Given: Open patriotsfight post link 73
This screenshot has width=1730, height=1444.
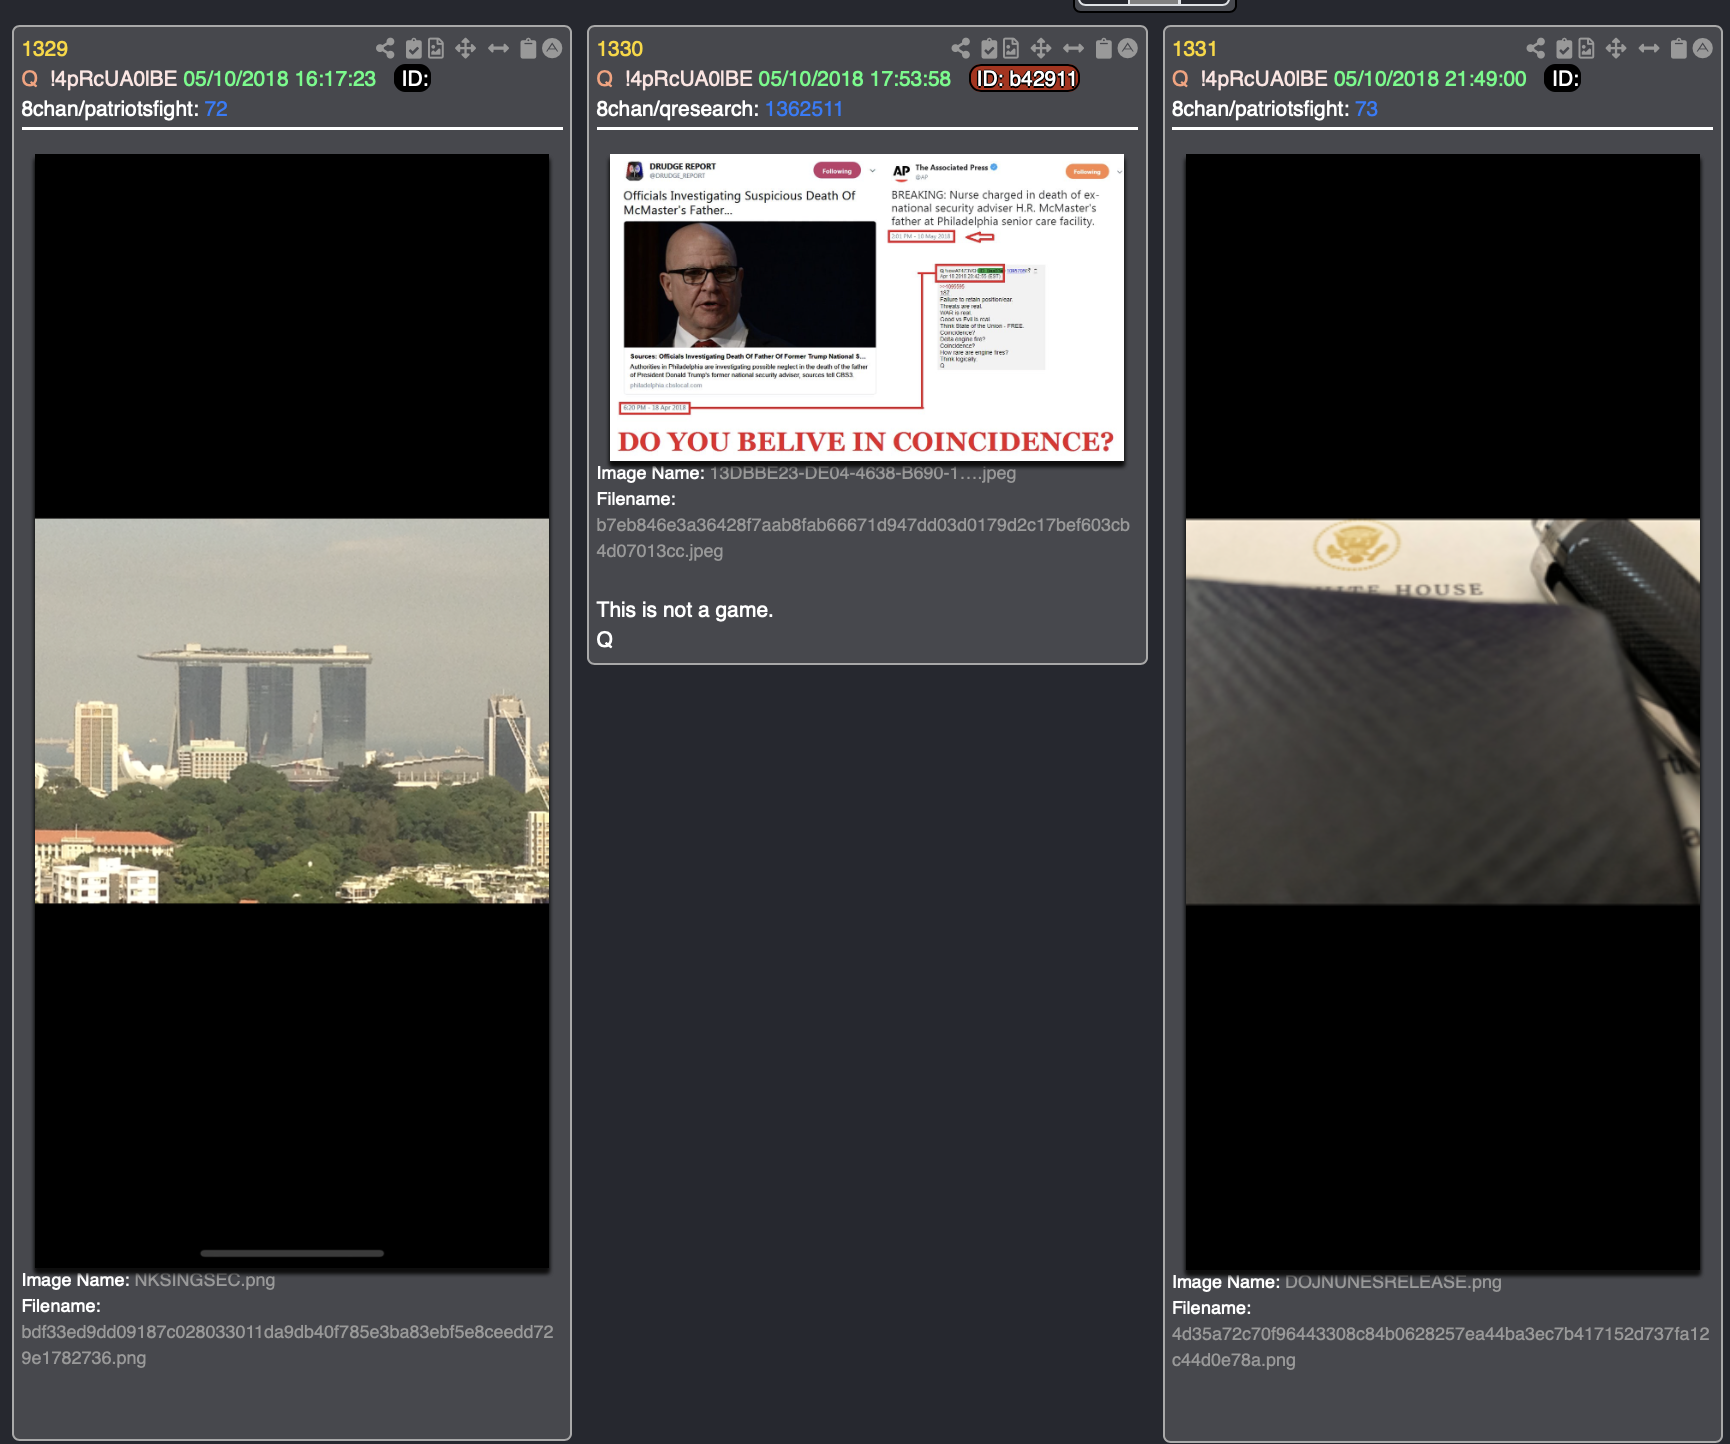Looking at the screenshot, I should (x=1366, y=109).
